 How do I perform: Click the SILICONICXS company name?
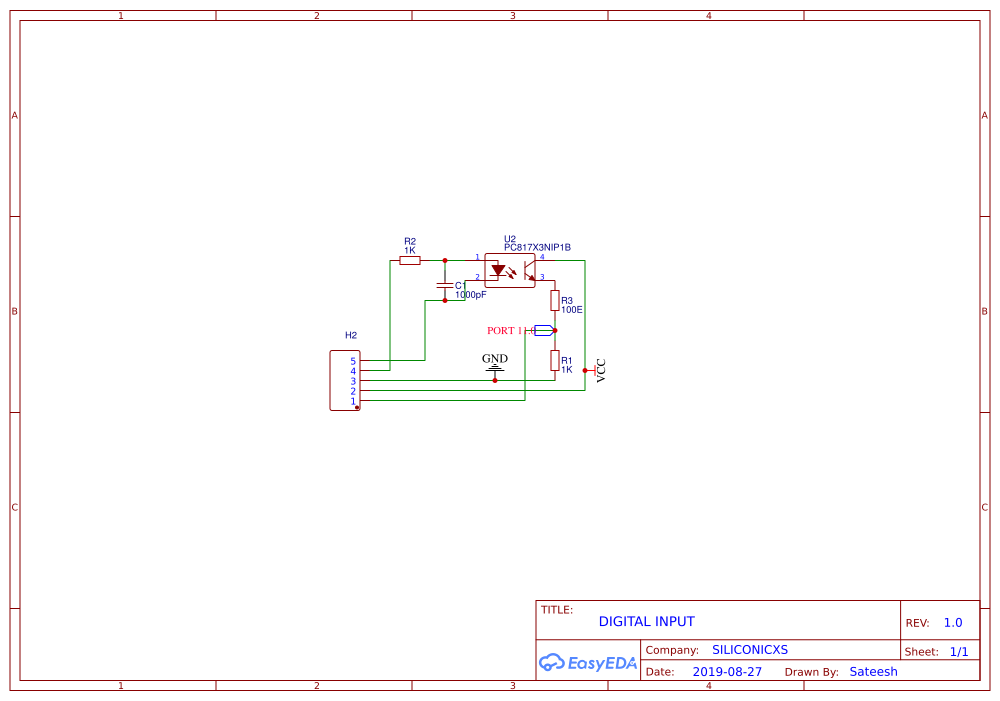click(750, 649)
